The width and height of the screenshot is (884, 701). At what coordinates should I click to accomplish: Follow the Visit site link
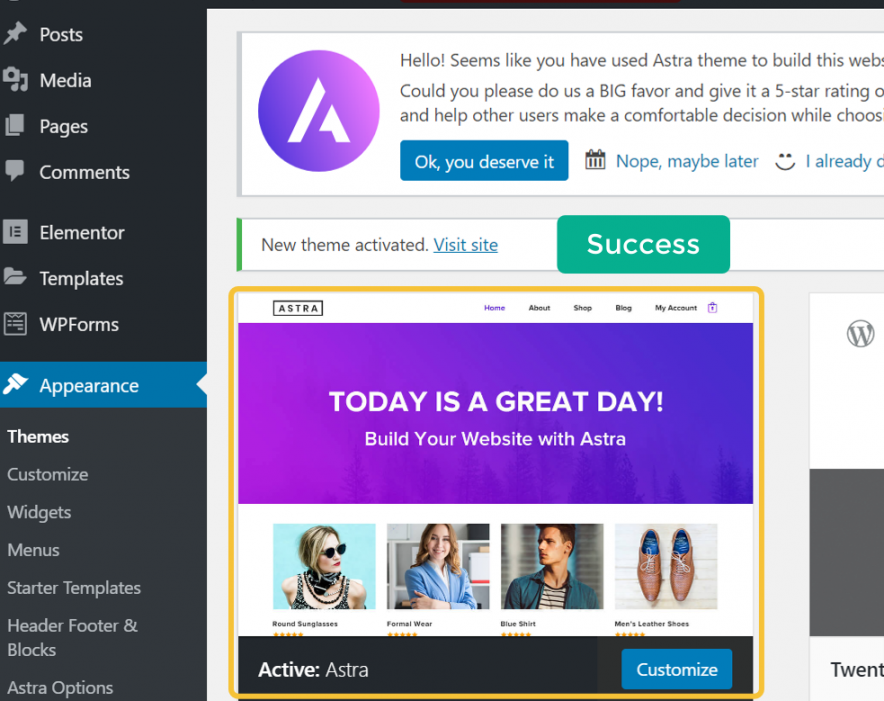tap(465, 245)
